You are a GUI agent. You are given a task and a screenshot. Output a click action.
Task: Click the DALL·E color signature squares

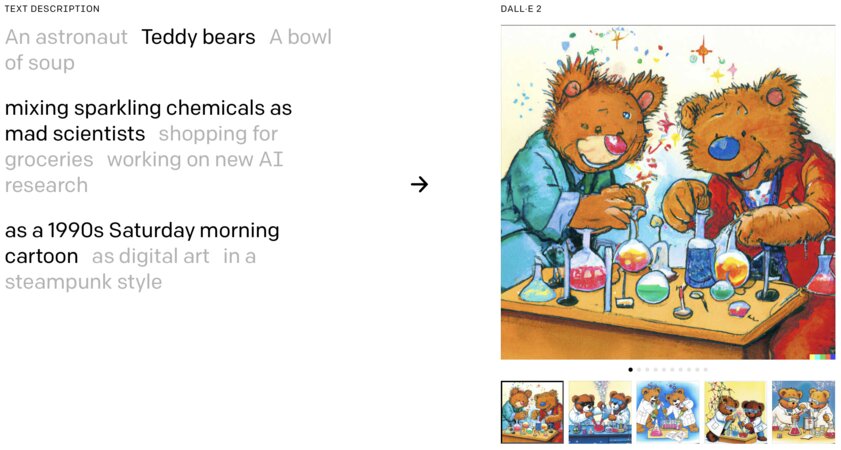click(x=822, y=356)
